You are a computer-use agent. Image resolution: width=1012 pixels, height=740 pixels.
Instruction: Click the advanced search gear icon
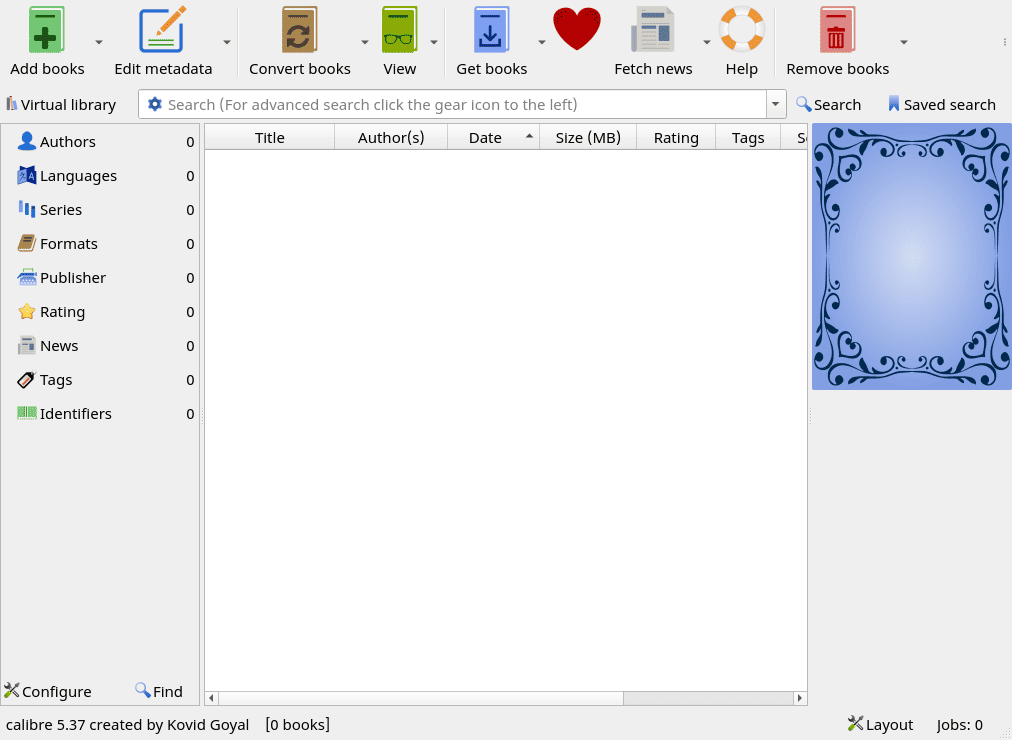point(154,104)
